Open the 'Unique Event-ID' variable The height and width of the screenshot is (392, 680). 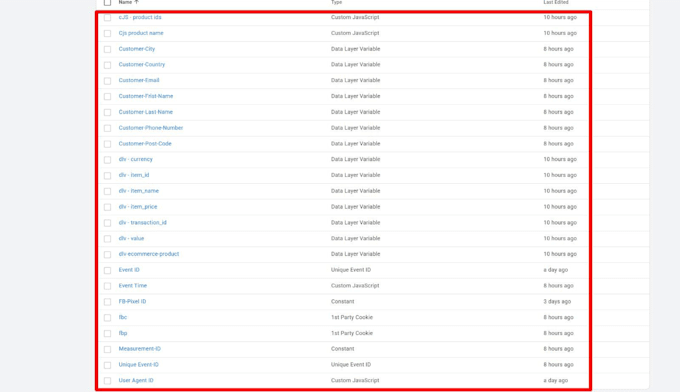coord(139,365)
